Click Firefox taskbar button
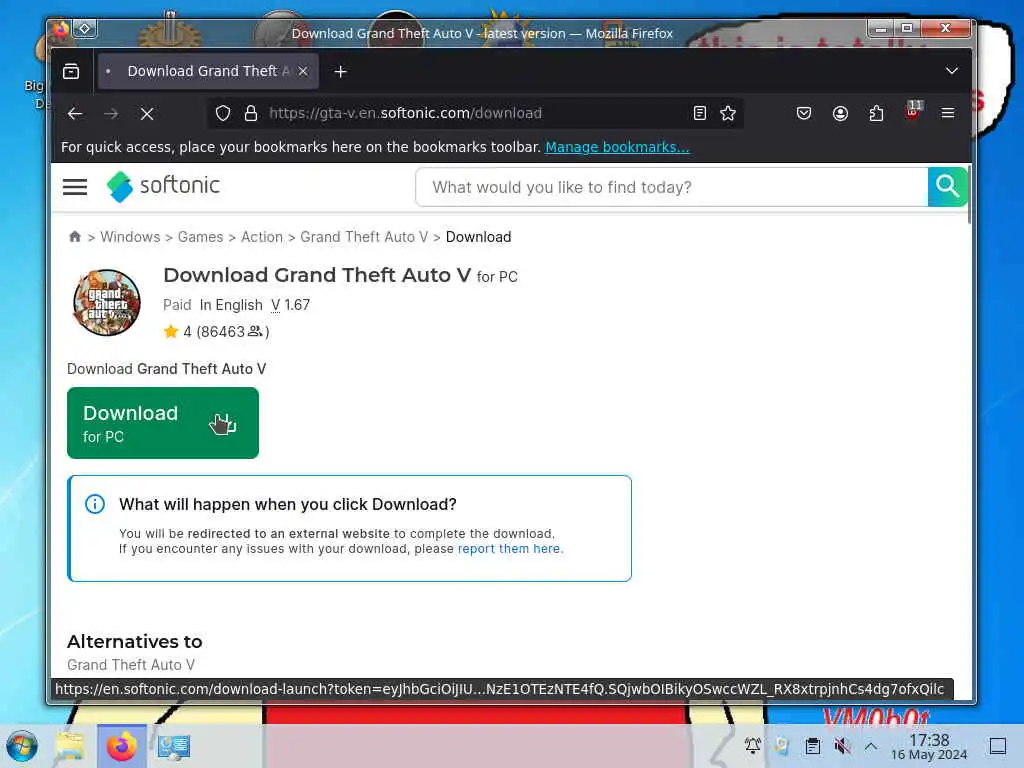Screen dimensions: 1024x768 tap(121, 746)
